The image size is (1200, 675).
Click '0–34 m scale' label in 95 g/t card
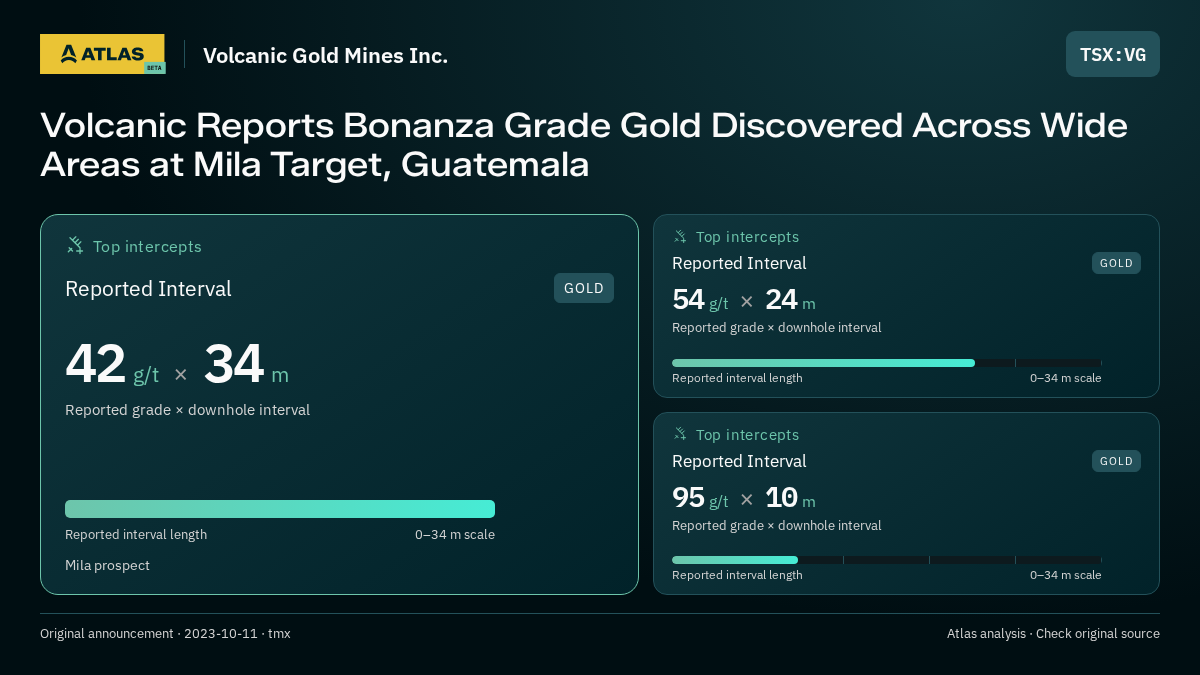tap(1066, 575)
